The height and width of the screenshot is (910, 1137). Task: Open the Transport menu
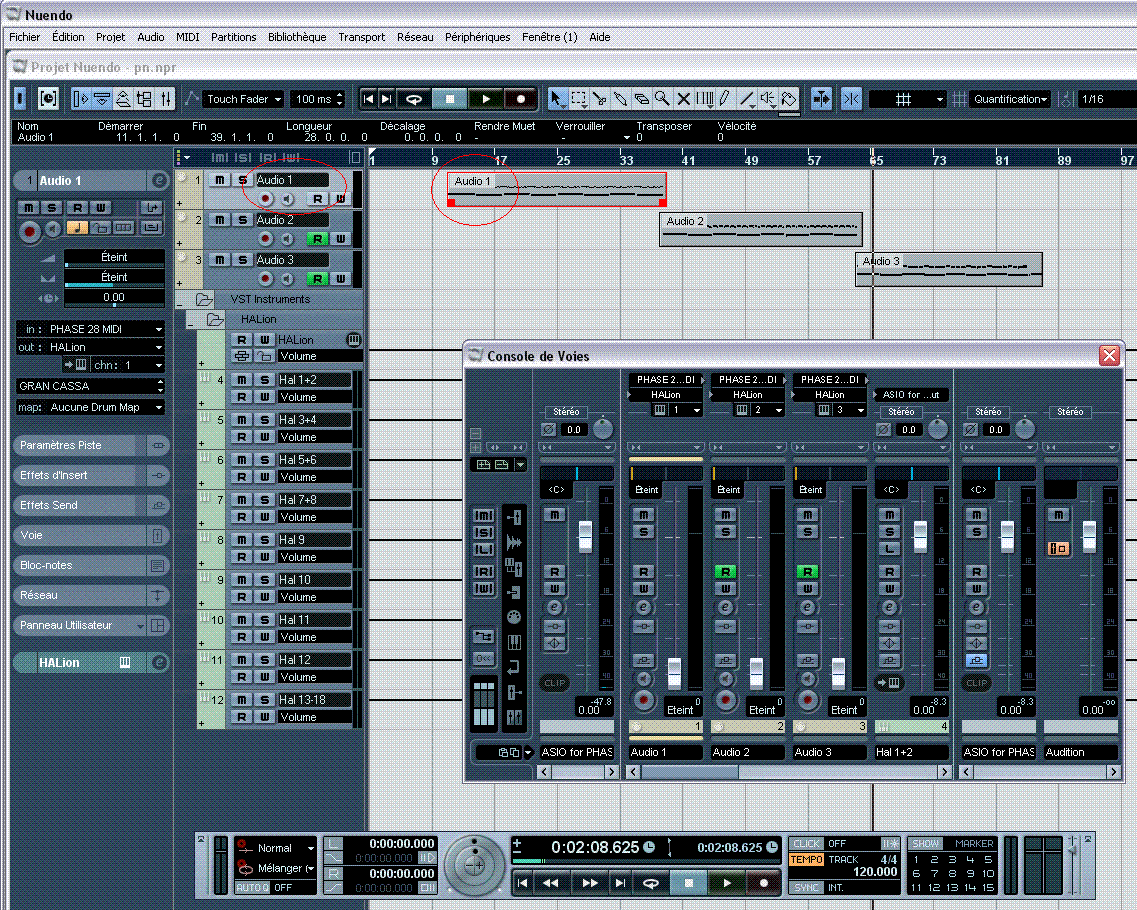coord(361,37)
